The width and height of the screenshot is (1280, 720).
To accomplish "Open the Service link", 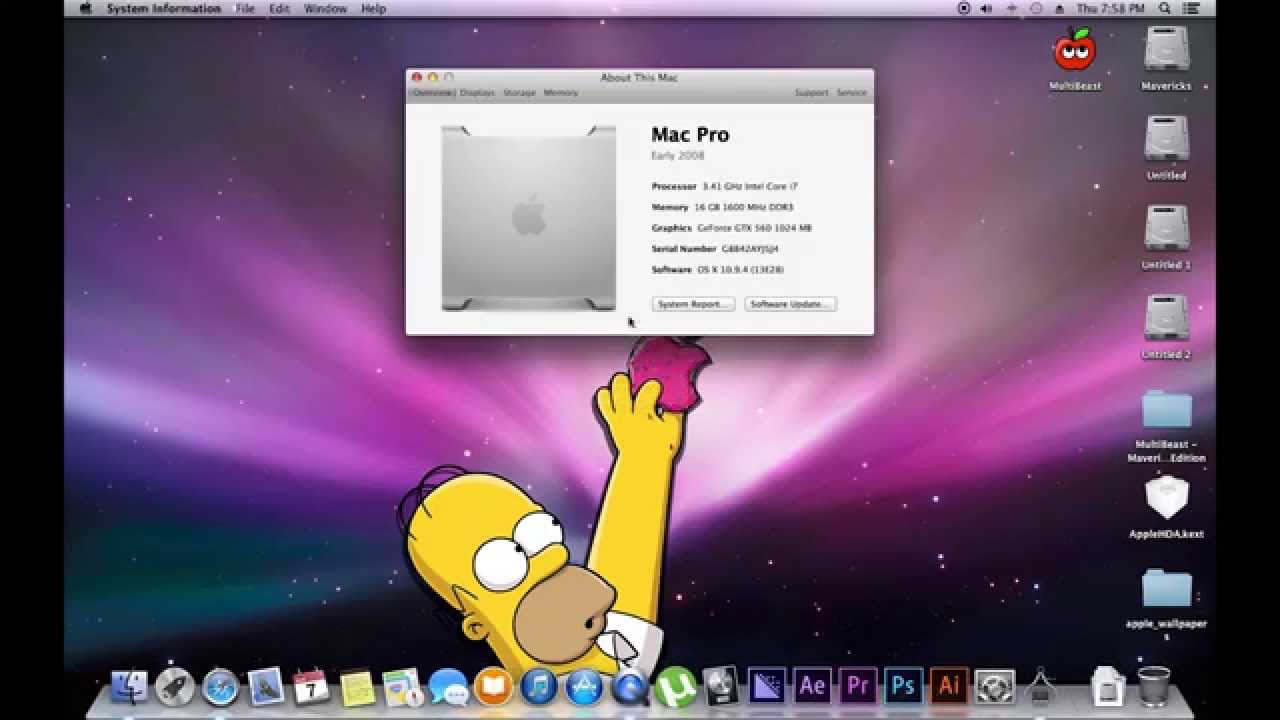I will click(x=851, y=93).
